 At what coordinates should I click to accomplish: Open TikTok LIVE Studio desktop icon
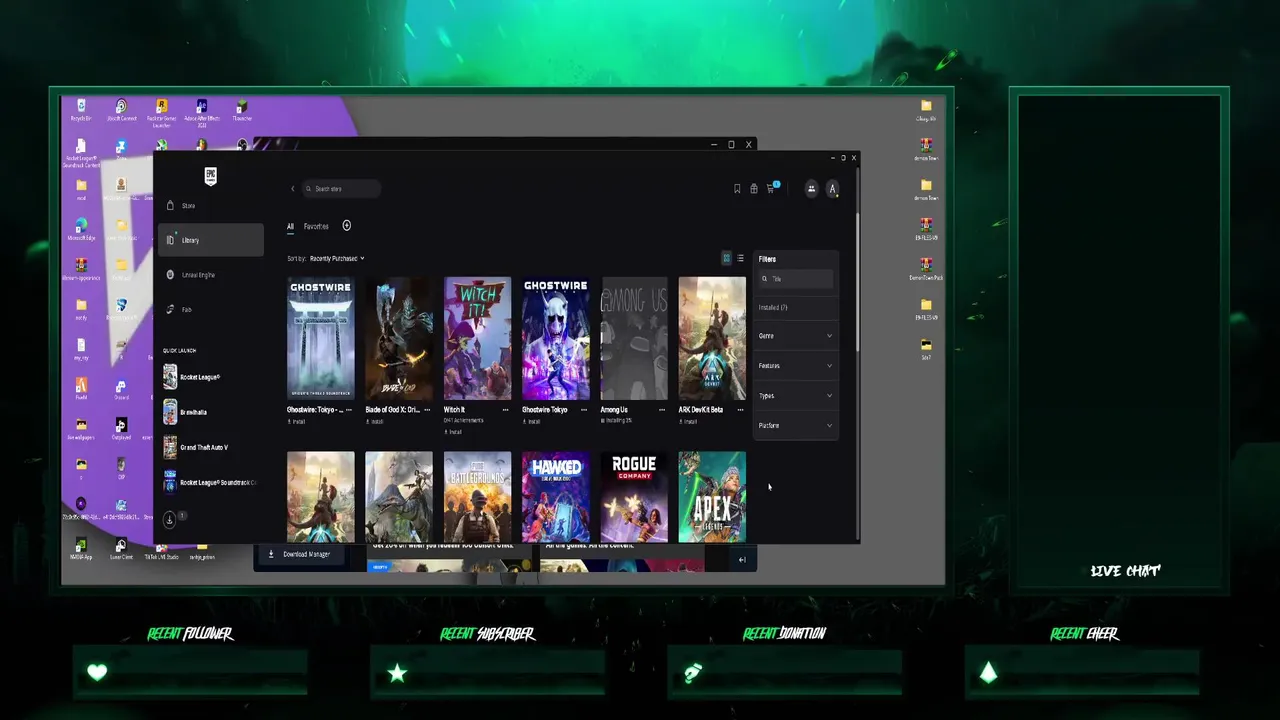(x=161, y=548)
